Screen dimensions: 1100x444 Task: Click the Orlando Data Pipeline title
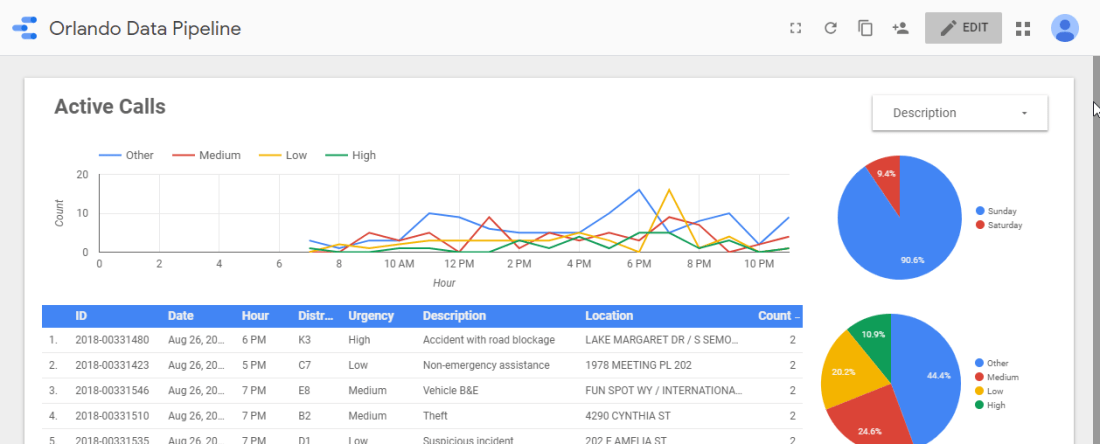click(145, 28)
